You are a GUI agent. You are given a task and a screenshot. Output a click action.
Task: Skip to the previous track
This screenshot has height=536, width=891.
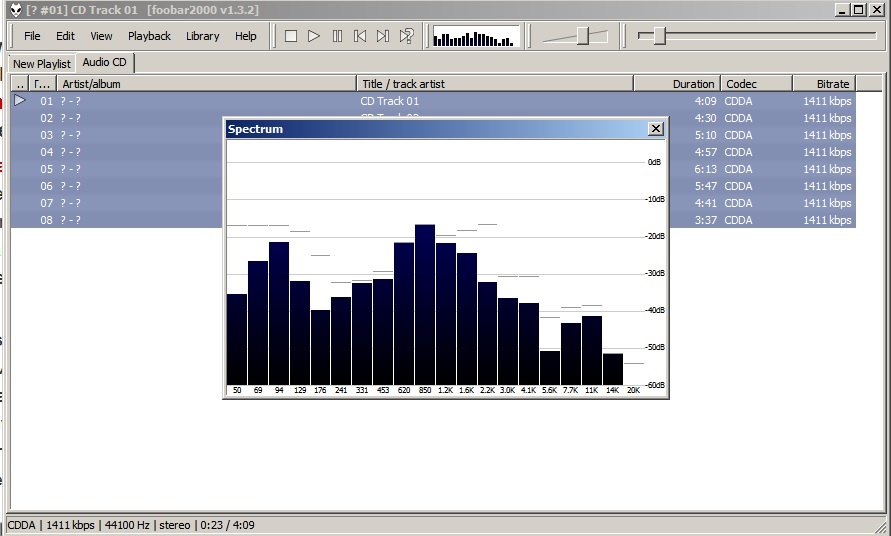pos(360,36)
